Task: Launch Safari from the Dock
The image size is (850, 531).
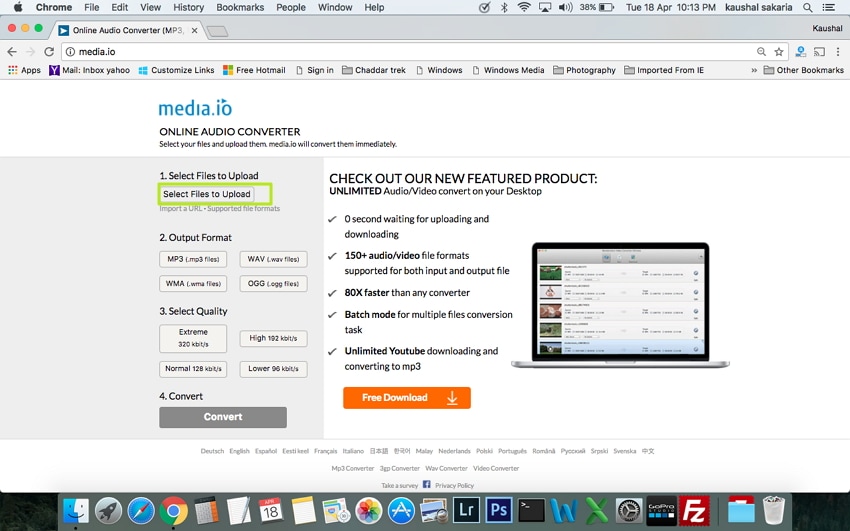Action: [x=141, y=511]
